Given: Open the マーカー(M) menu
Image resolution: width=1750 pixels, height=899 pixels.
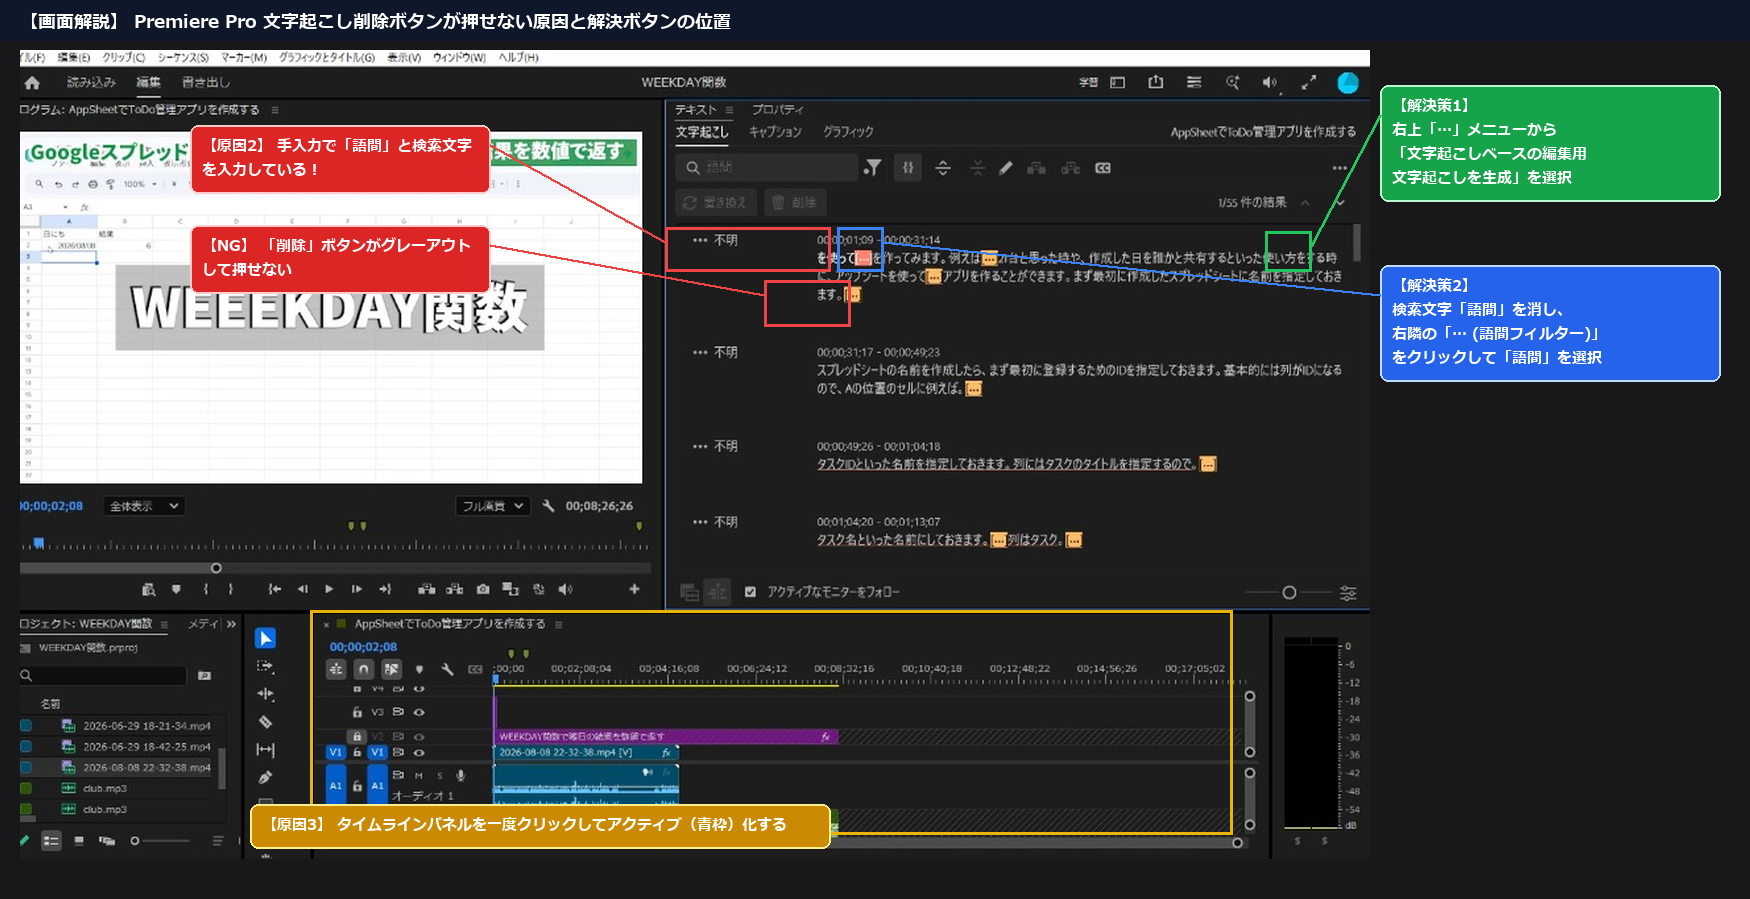Looking at the screenshot, I should click(x=244, y=57).
